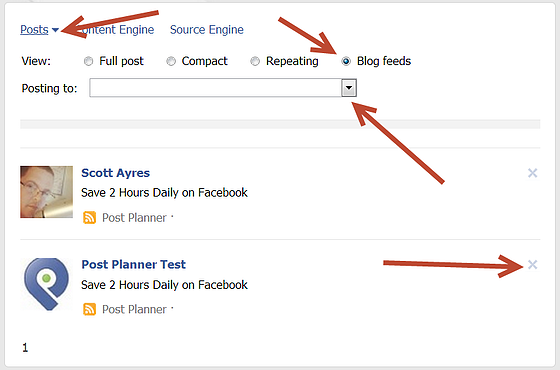This screenshot has width=560, height=370.
Task: Expand the Posting to dropdown arrow
Action: tap(349, 88)
